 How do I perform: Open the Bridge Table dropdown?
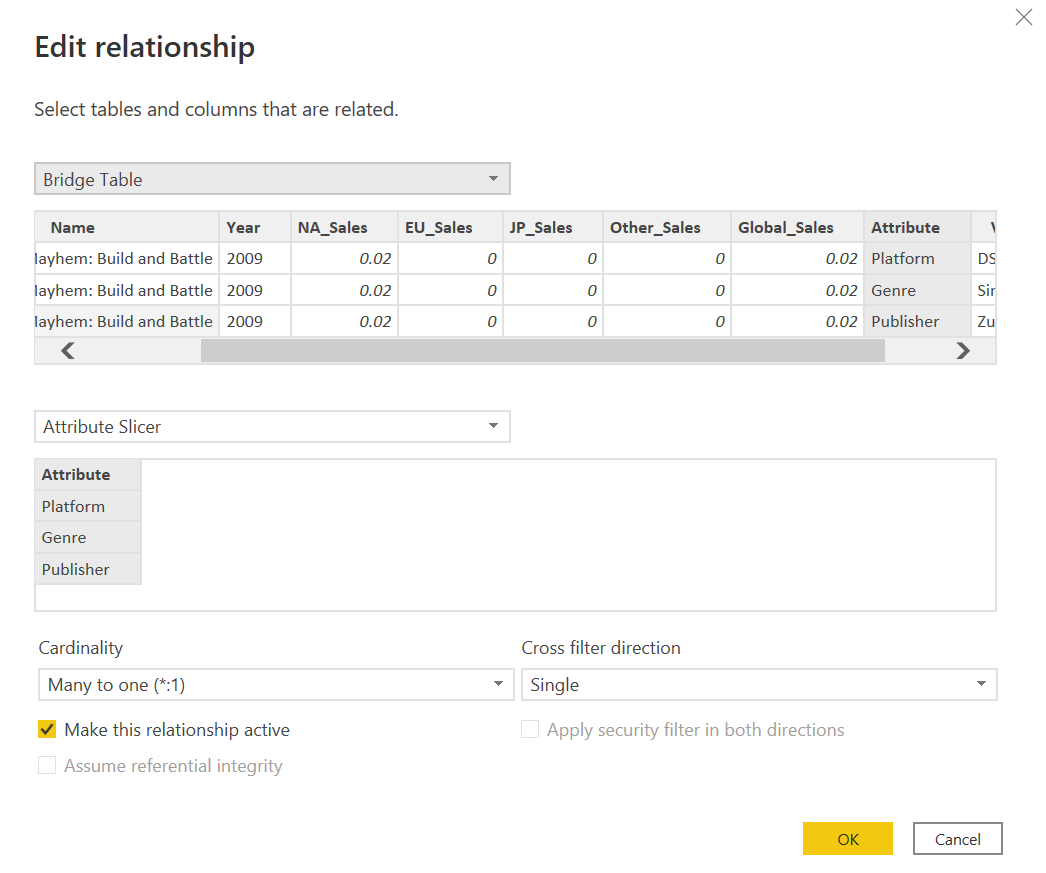pyautogui.click(x=272, y=179)
